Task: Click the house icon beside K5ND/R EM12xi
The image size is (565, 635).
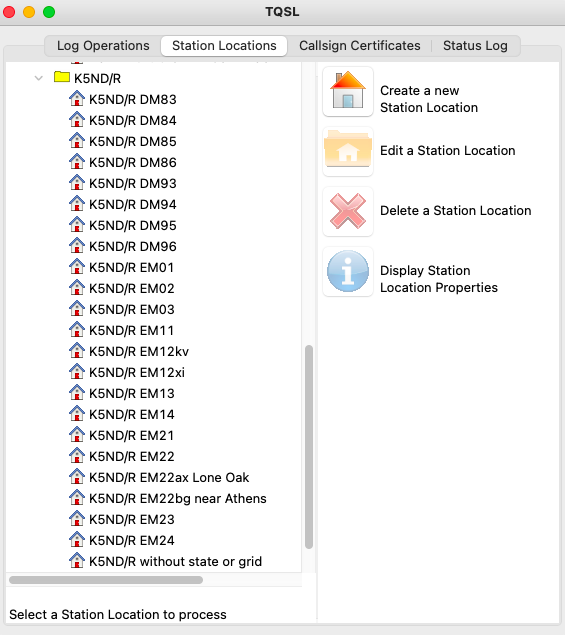Action: (x=77, y=373)
